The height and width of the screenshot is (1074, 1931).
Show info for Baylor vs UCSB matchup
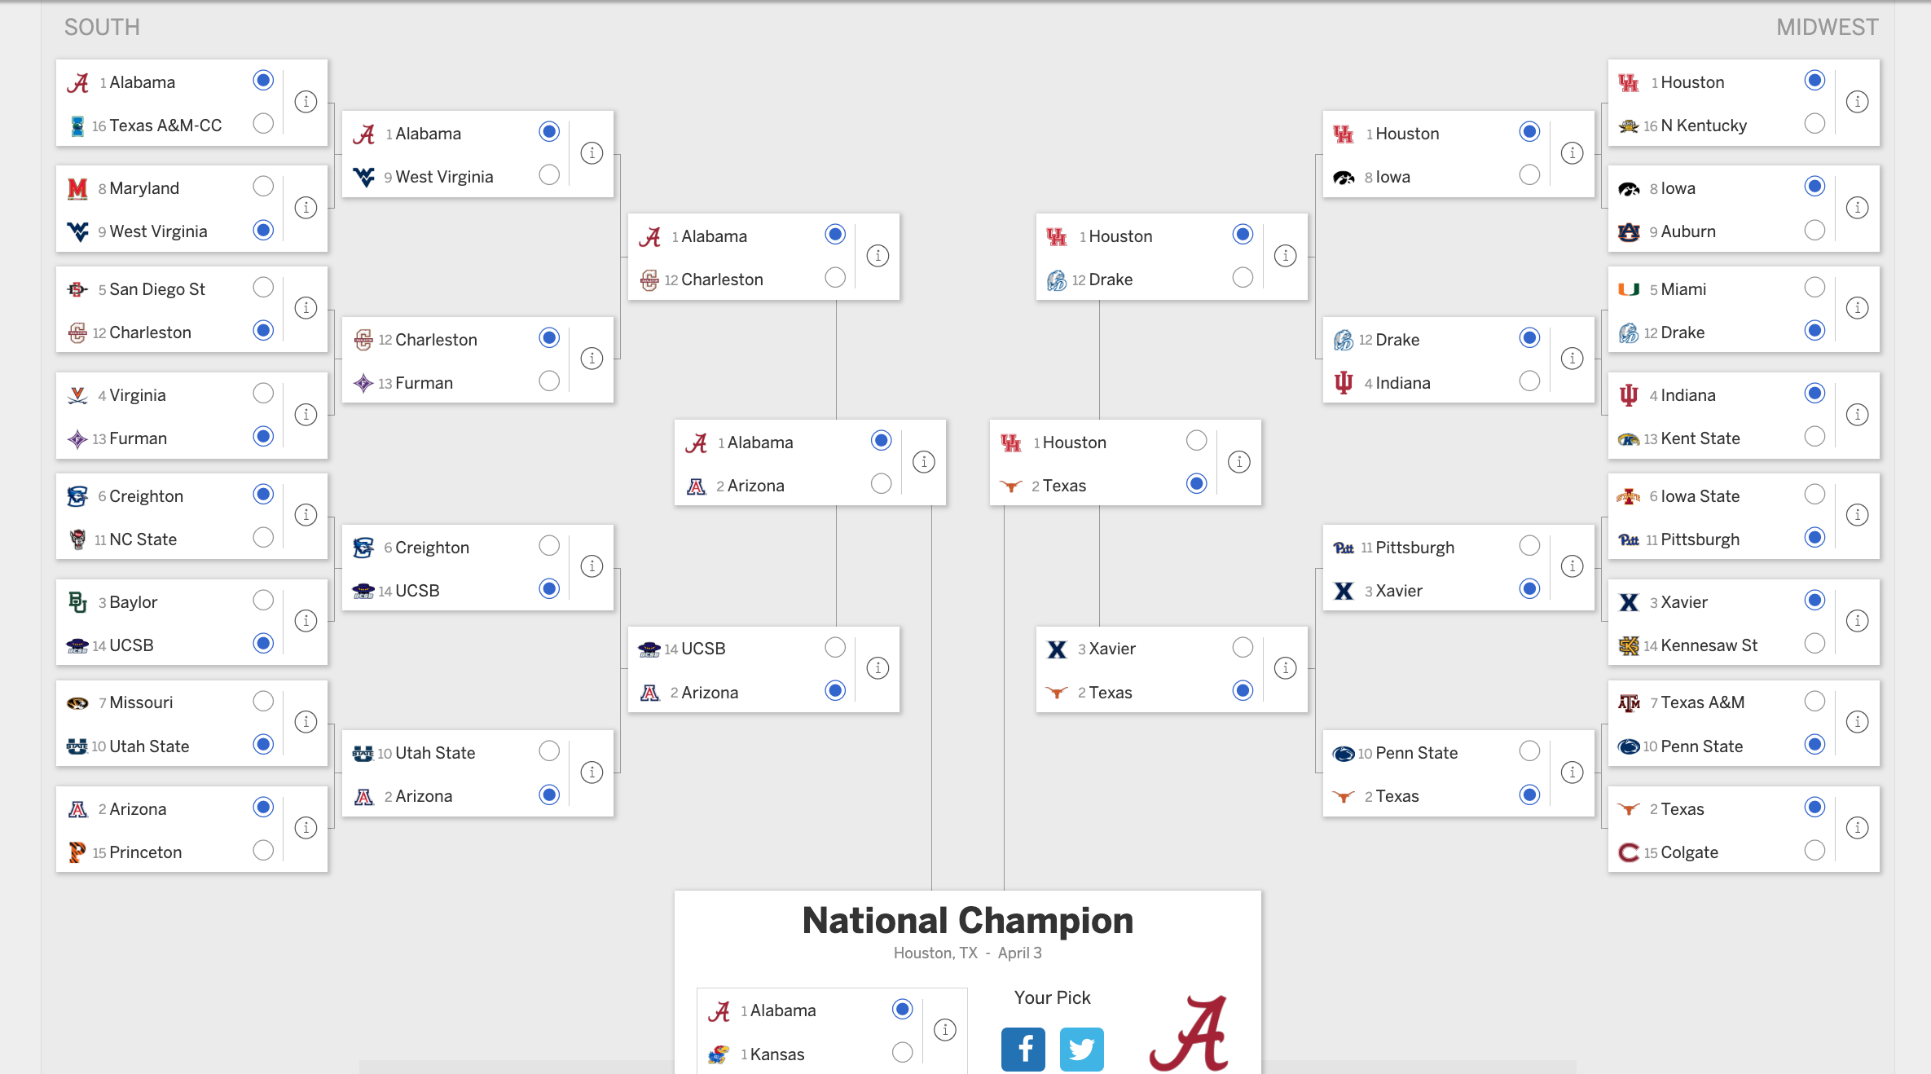306,621
